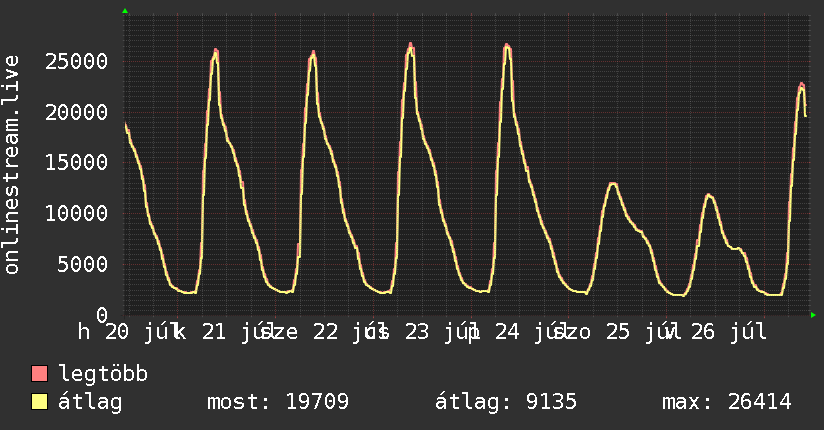Click the 15000 y-axis label
This screenshot has width=824, height=430.
tap(76, 163)
